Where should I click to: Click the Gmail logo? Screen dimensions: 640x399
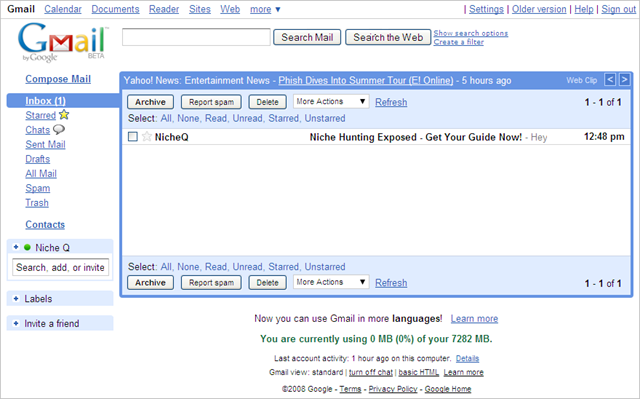coord(63,42)
